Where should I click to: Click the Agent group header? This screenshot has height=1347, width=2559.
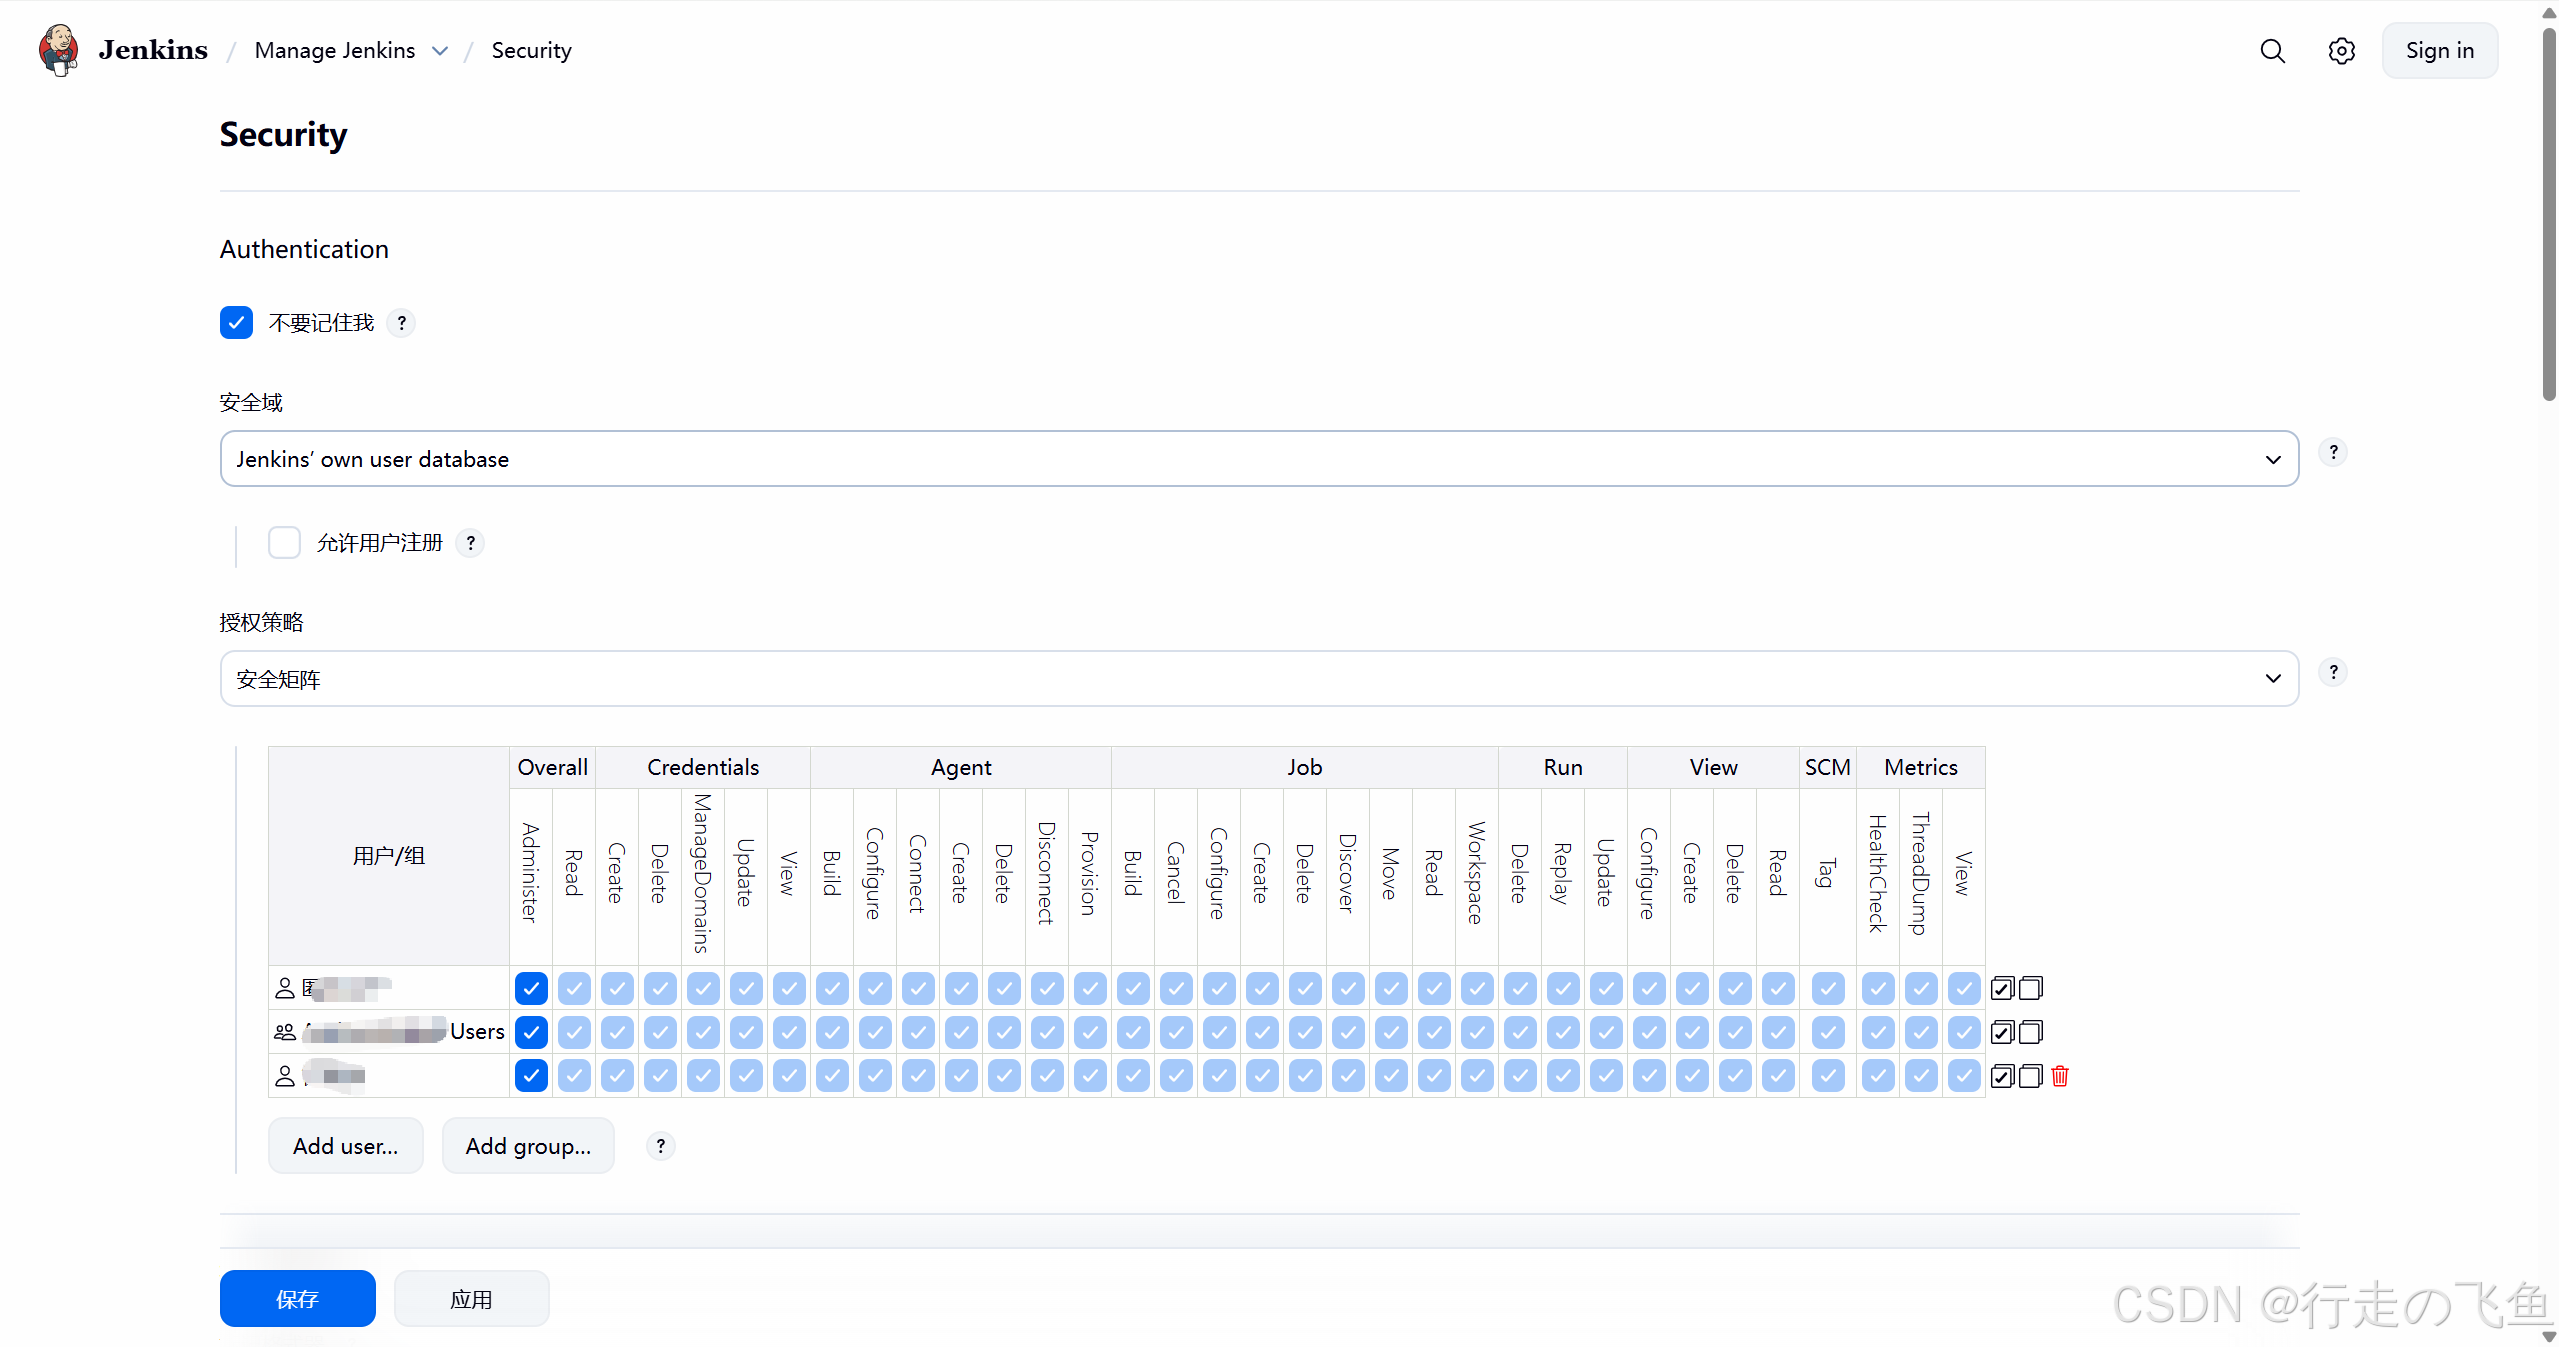click(961, 767)
